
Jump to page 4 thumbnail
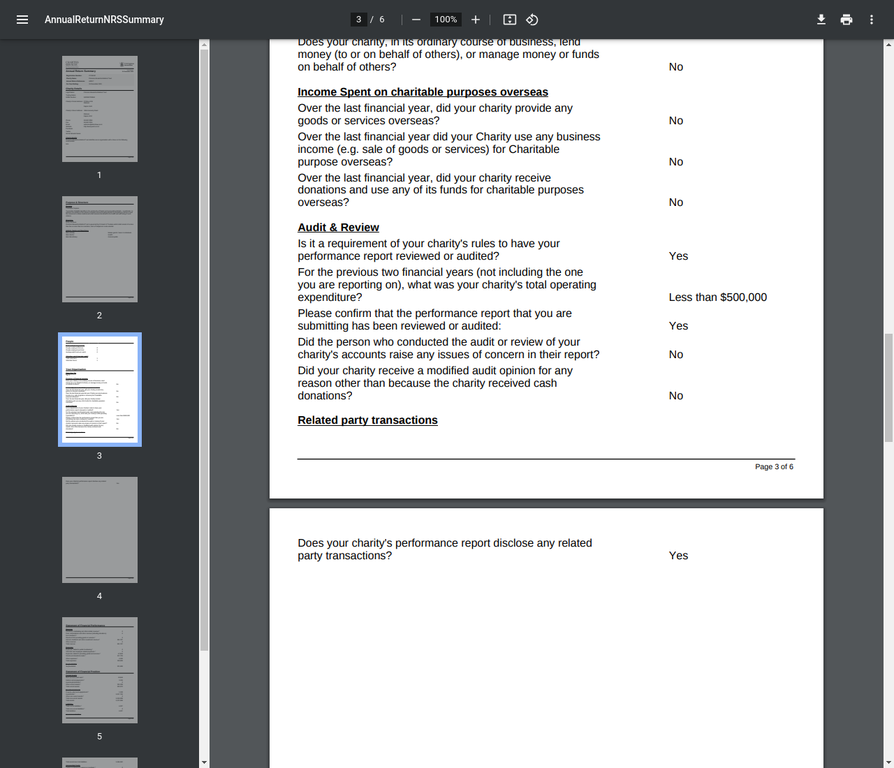point(99,530)
